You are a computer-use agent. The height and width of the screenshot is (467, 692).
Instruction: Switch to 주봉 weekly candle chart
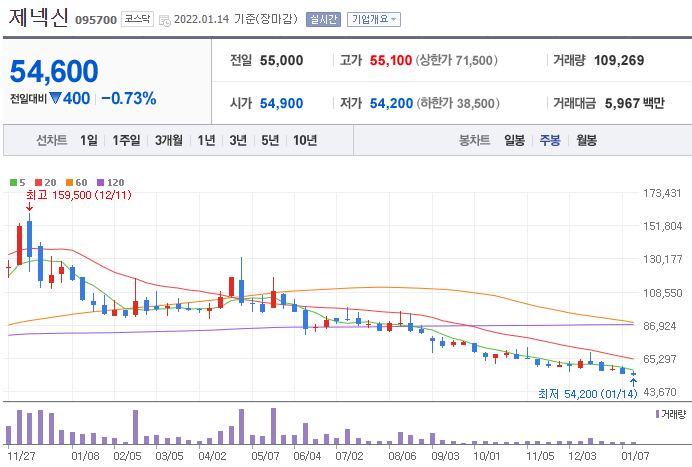(x=550, y=140)
